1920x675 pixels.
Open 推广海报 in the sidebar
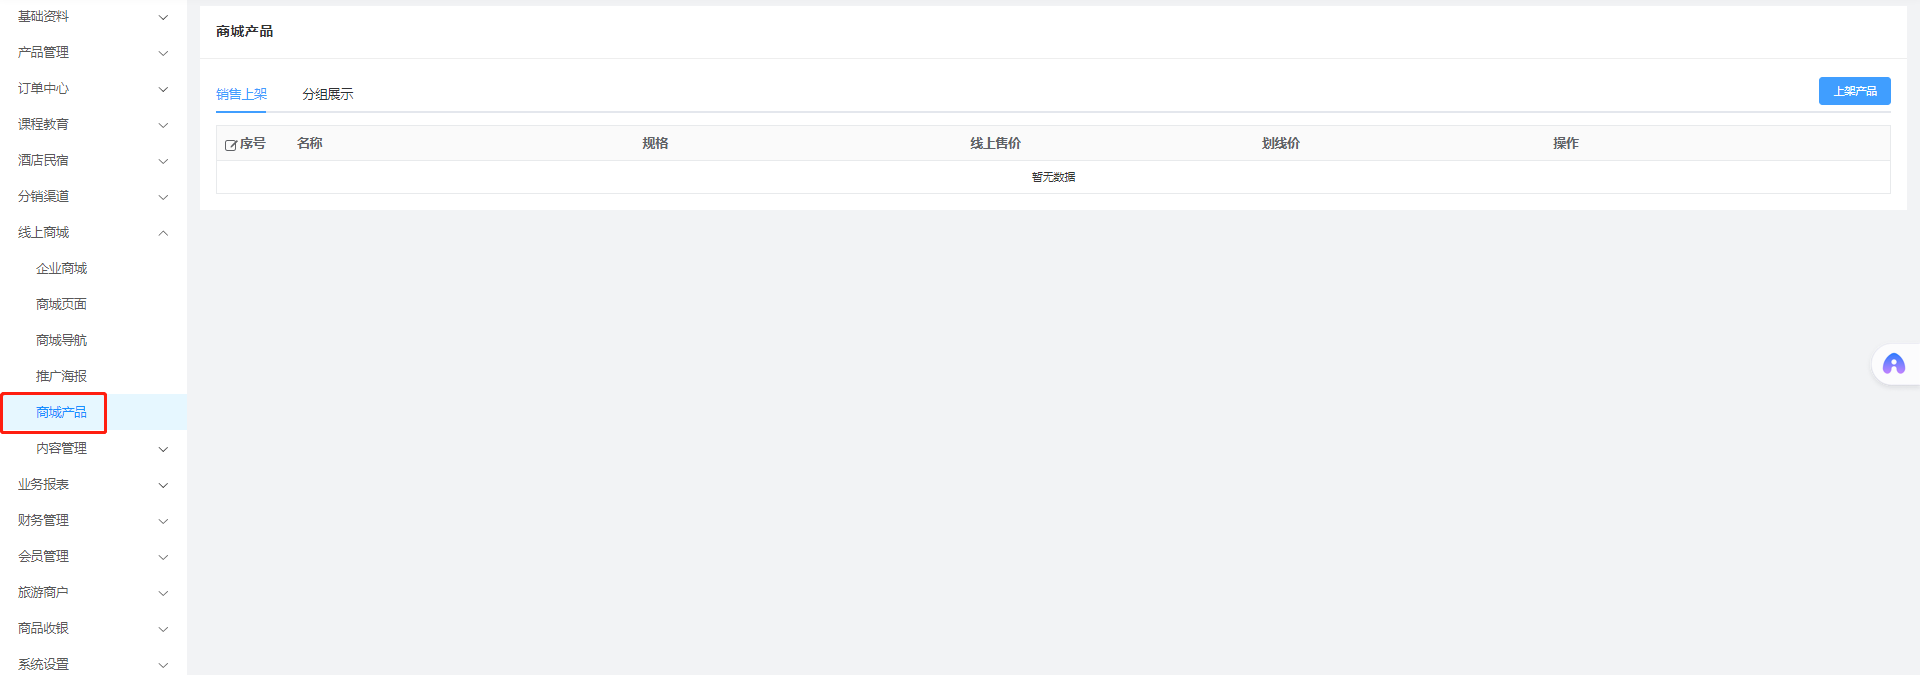click(x=61, y=376)
